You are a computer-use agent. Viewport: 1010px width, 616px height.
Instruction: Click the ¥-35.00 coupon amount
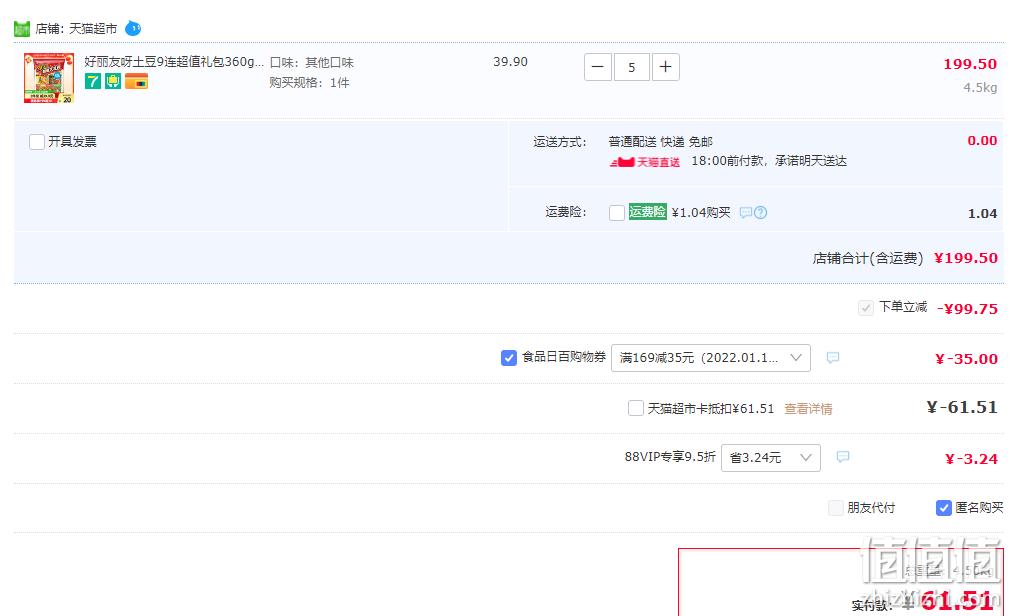pyautogui.click(x=966, y=359)
